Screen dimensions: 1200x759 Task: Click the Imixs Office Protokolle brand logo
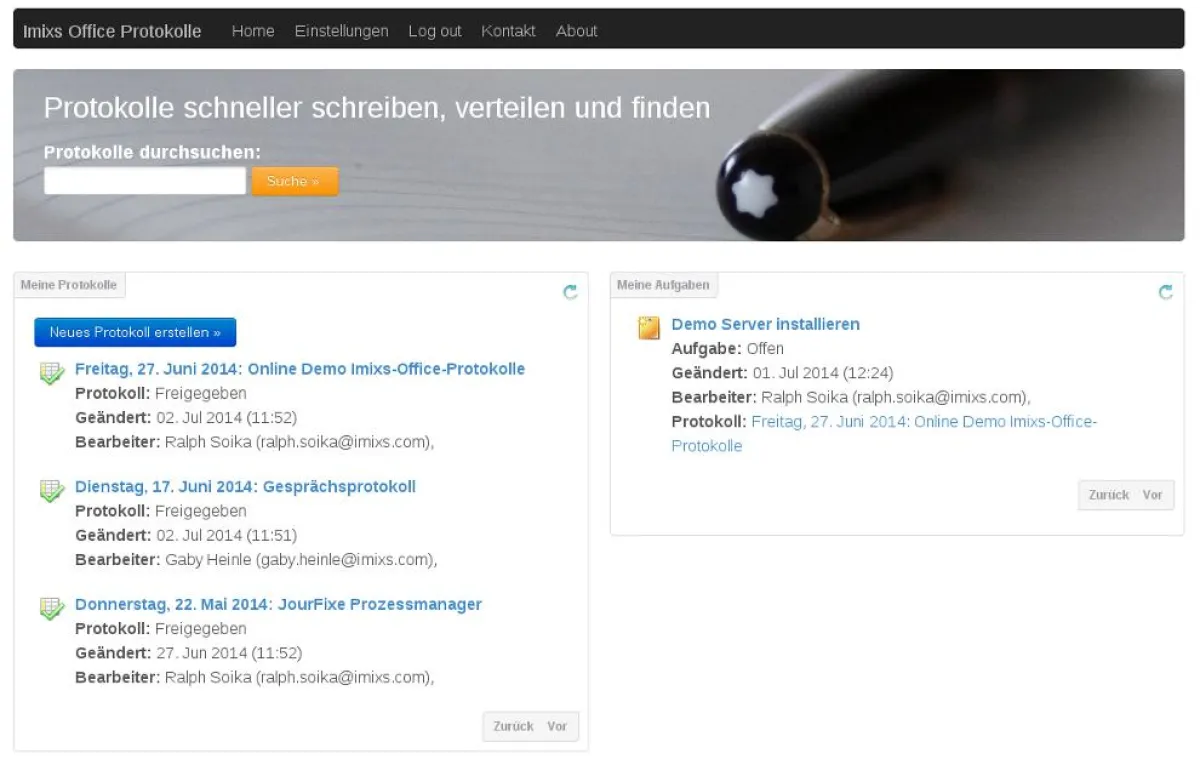(110, 31)
